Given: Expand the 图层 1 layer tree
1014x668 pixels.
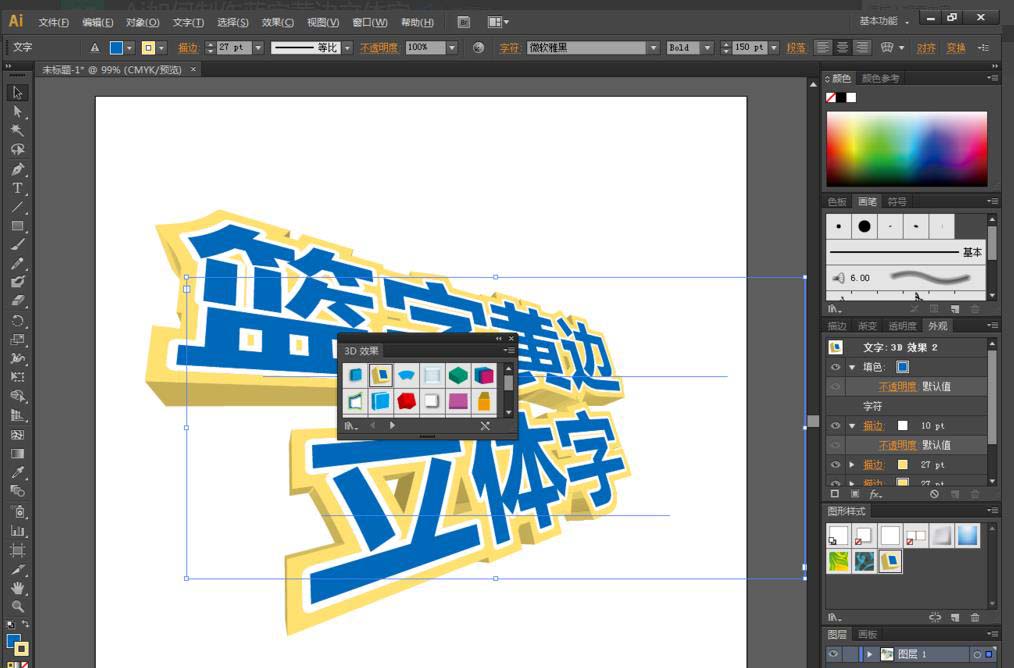Looking at the screenshot, I should click(x=869, y=654).
